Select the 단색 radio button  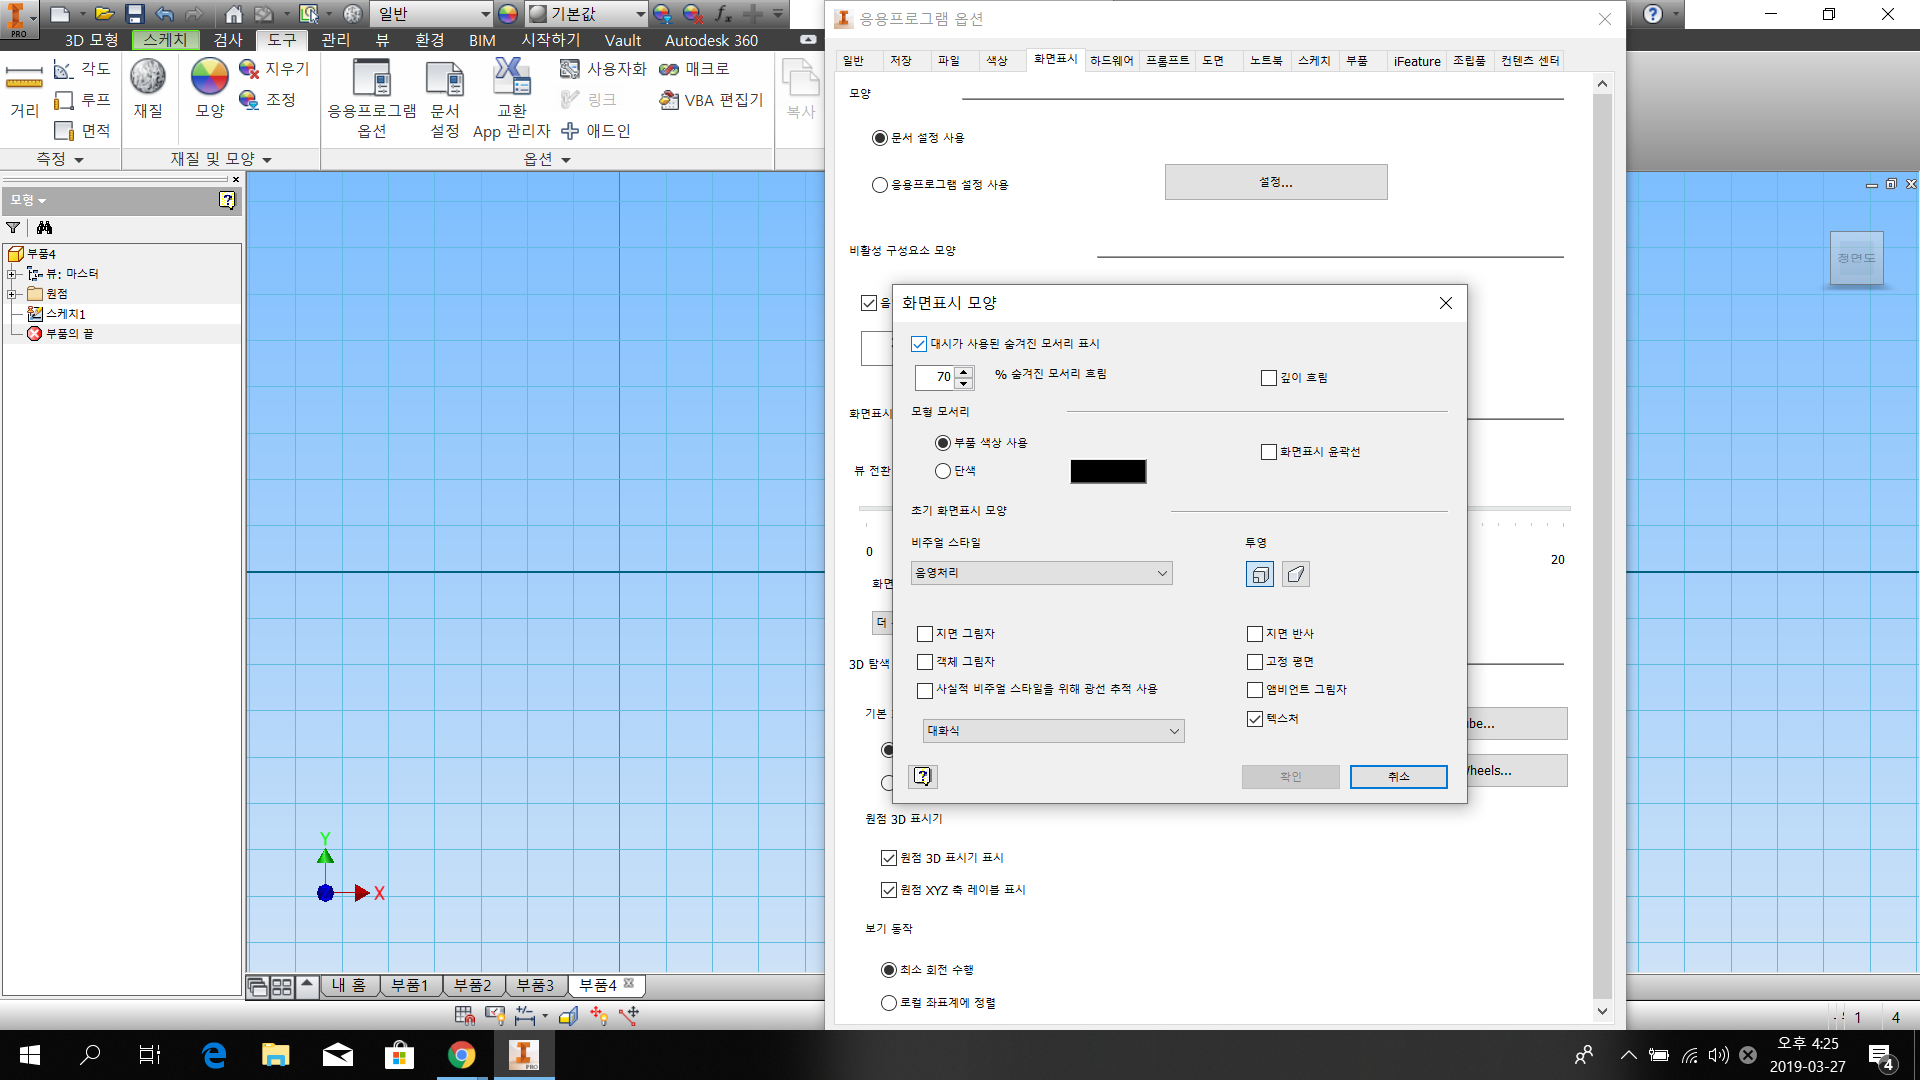point(943,471)
